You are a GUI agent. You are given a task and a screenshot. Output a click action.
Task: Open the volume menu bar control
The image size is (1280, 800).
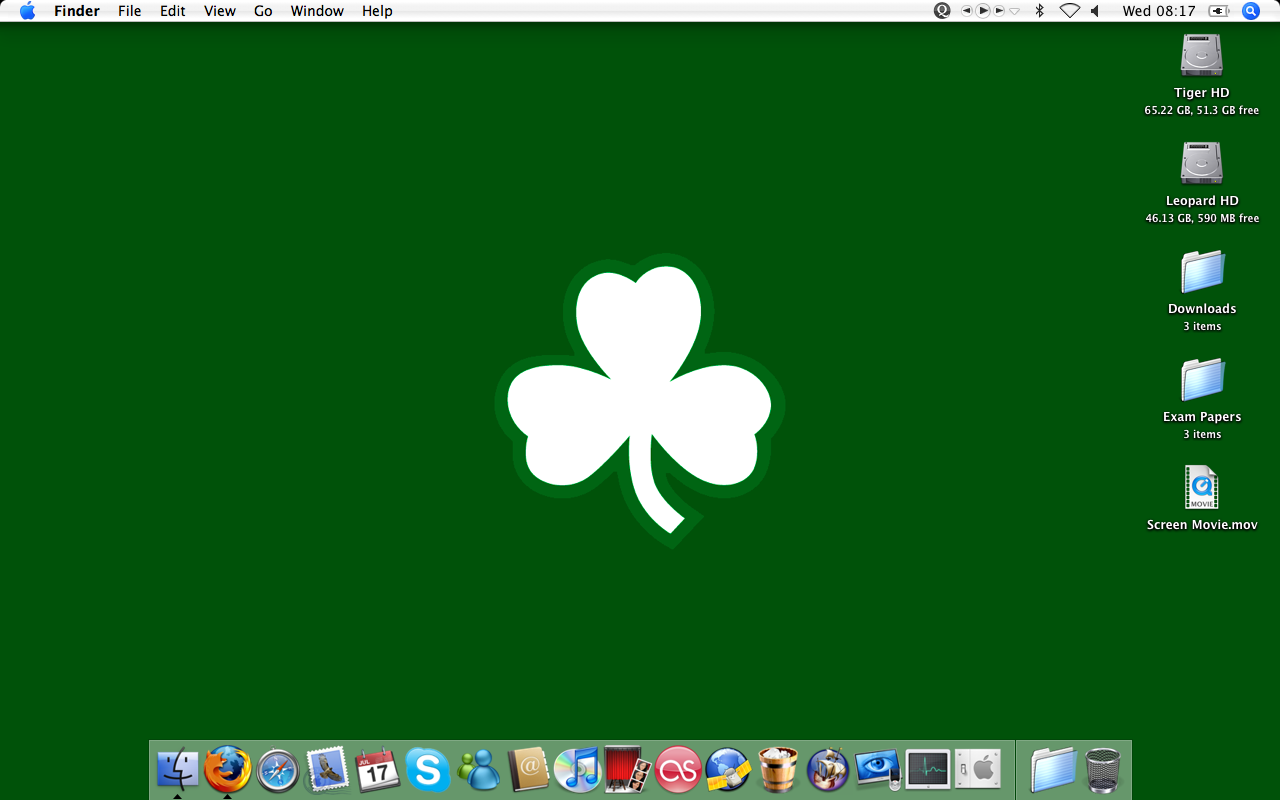1095,11
